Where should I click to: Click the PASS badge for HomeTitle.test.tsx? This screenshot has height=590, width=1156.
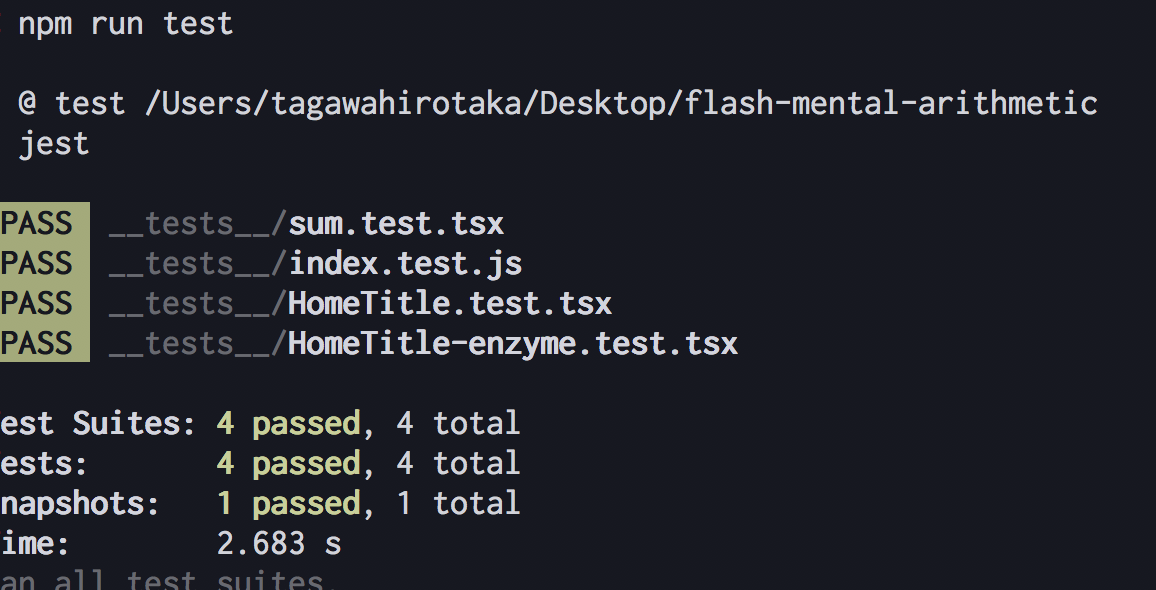coord(44,302)
